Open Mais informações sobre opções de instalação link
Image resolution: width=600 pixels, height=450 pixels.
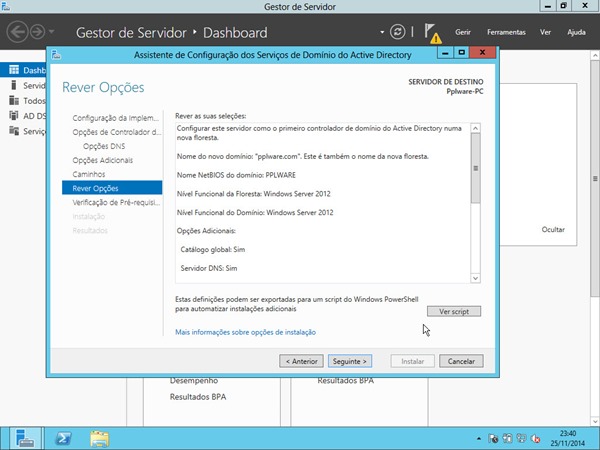pyautogui.click(x=245, y=332)
